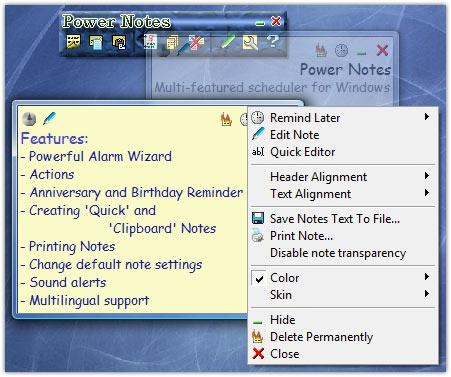Select Delete Permanently menu entry
451x377 pixels.
click(343, 337)
